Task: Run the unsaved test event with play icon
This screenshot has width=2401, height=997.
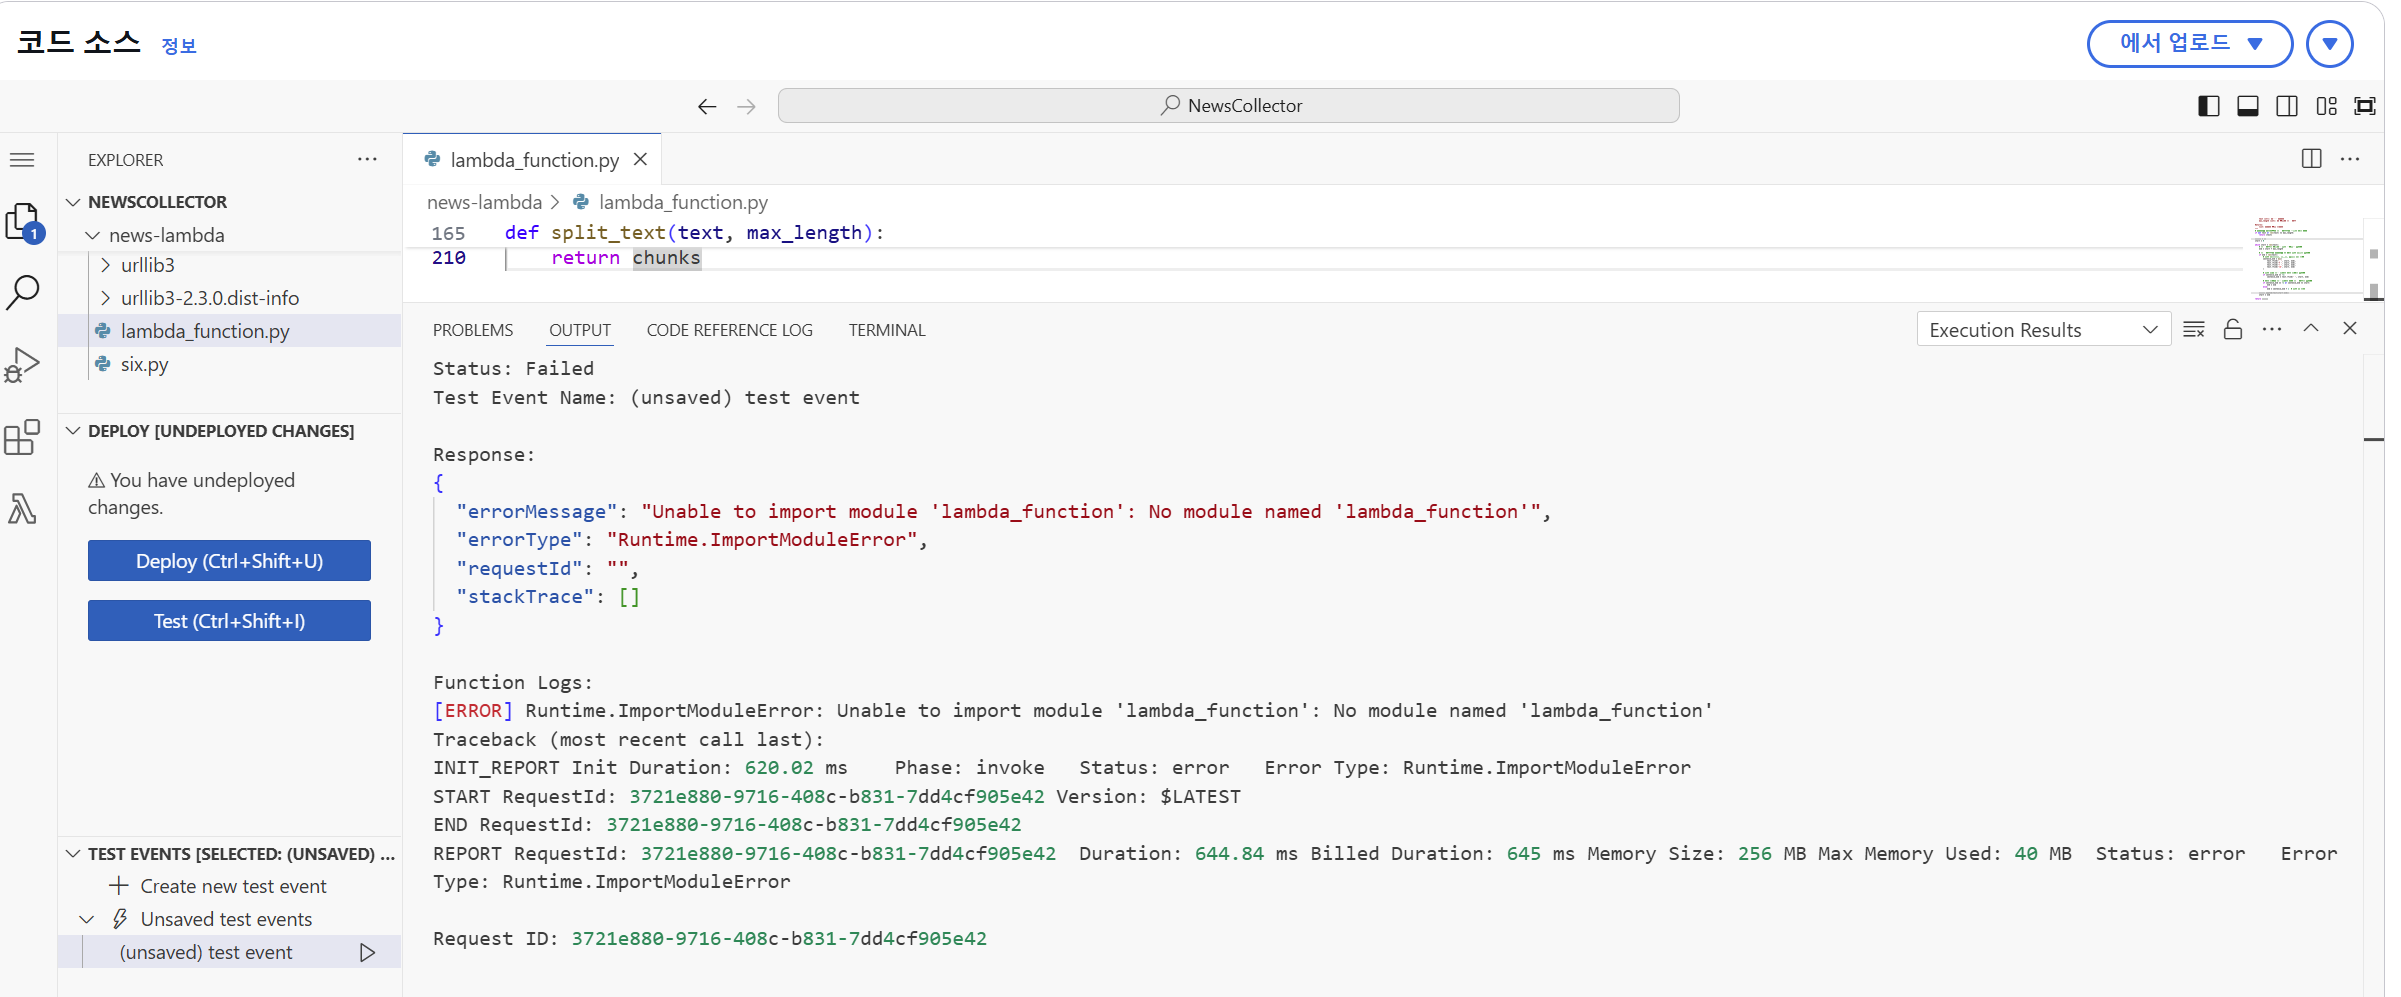Action: (x=367, y=952)
